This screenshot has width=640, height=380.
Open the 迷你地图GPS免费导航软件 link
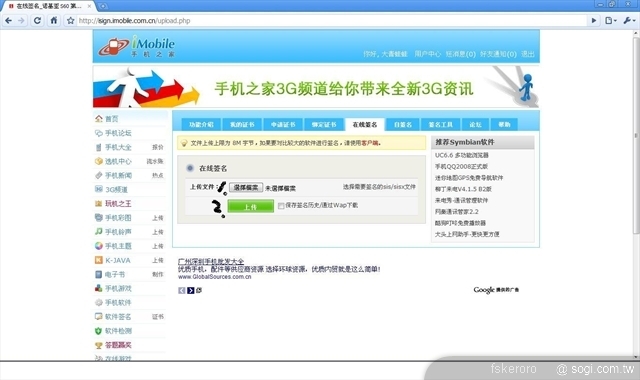tap(469, 178)
